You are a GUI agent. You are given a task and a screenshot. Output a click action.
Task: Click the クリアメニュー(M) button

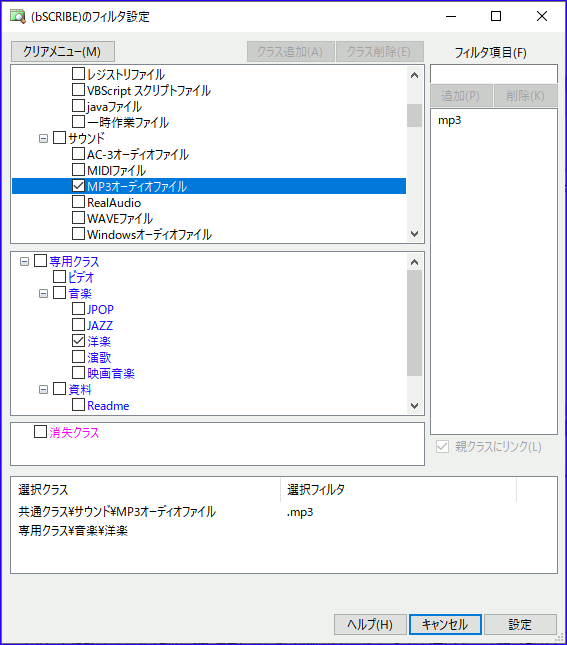pos(63,52)
